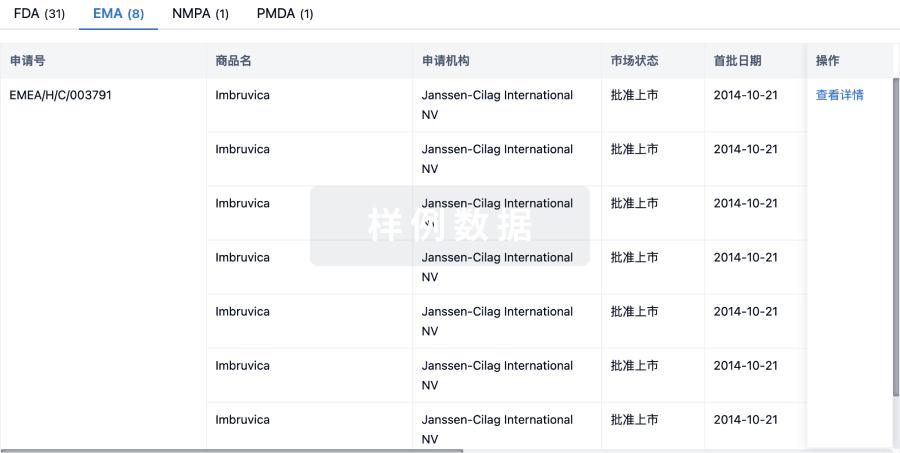Click Imbruvica in the first table row
The image size is (900, 453).
click(x=242, y=95)
